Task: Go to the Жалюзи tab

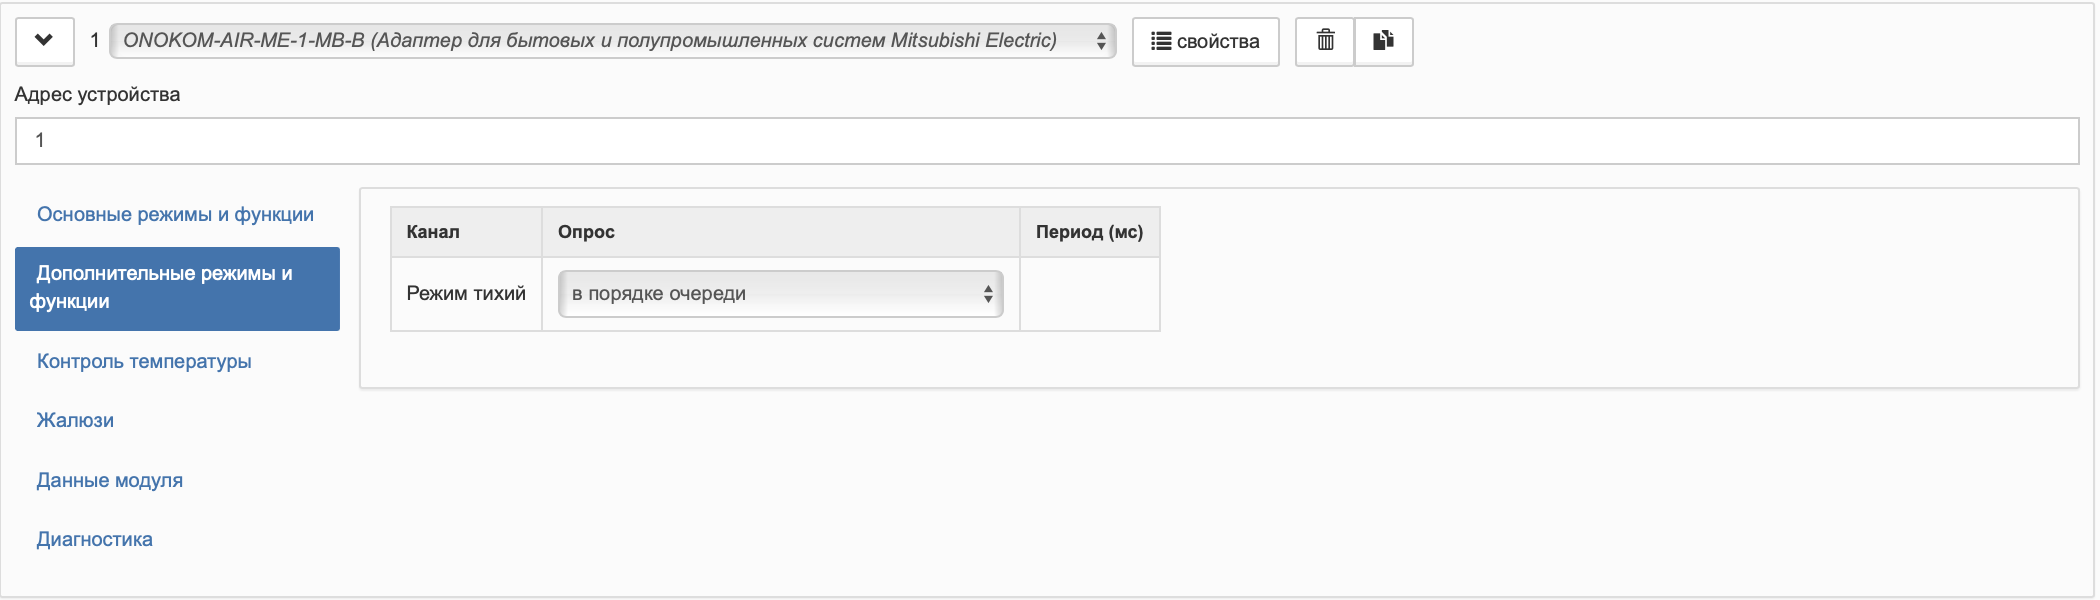Action: point(75,421)
